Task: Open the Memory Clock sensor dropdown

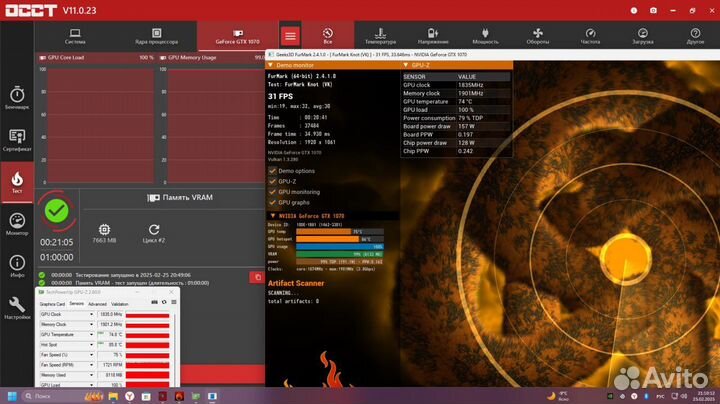Action: coord(91,325)
